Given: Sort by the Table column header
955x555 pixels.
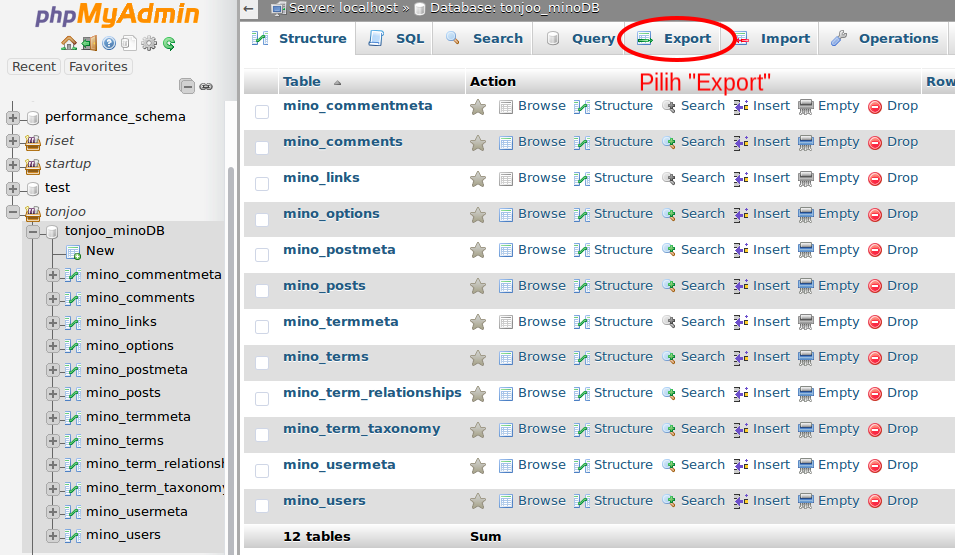Looking at the screenshot, I should coord(301,82).
